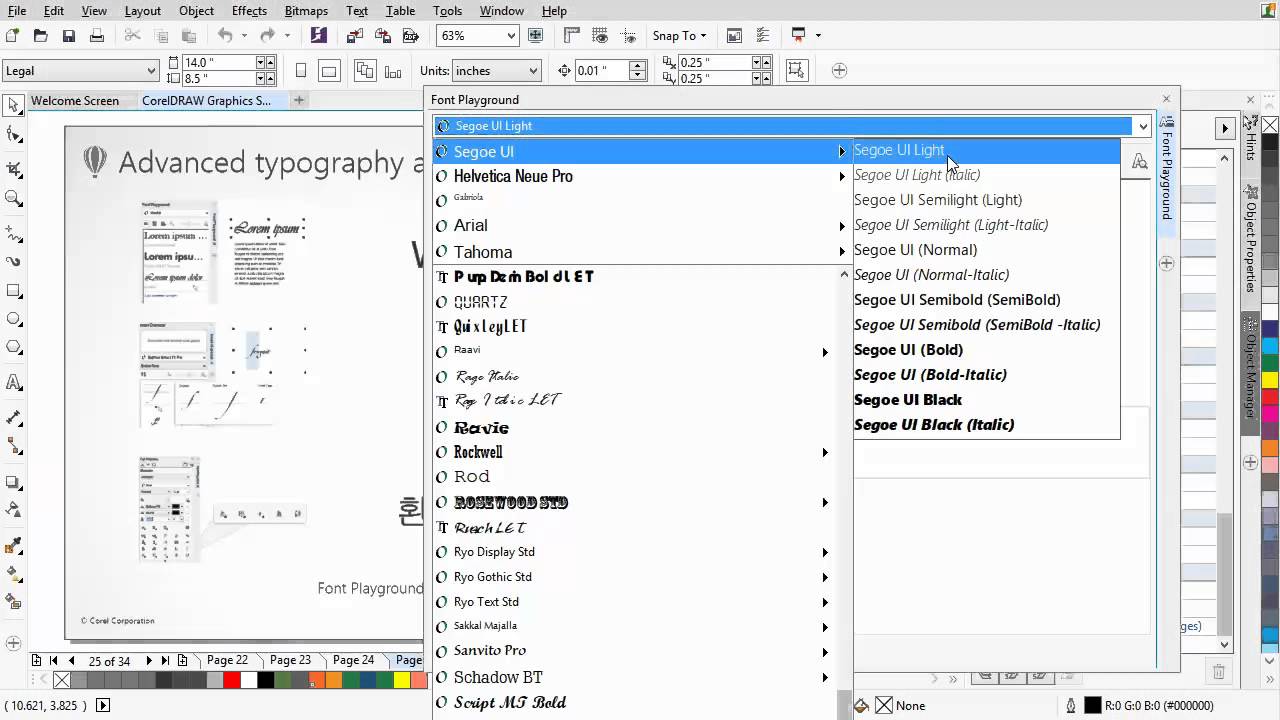
Task: Open the Snap To dropdown
Action: point(680,36)
